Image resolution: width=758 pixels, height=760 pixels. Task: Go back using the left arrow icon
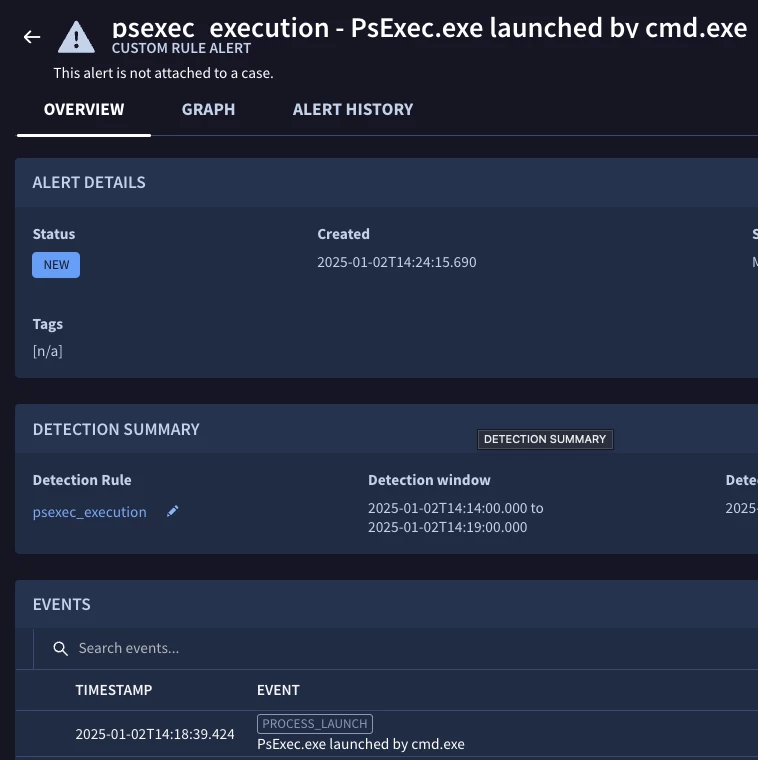click(32, 37)
